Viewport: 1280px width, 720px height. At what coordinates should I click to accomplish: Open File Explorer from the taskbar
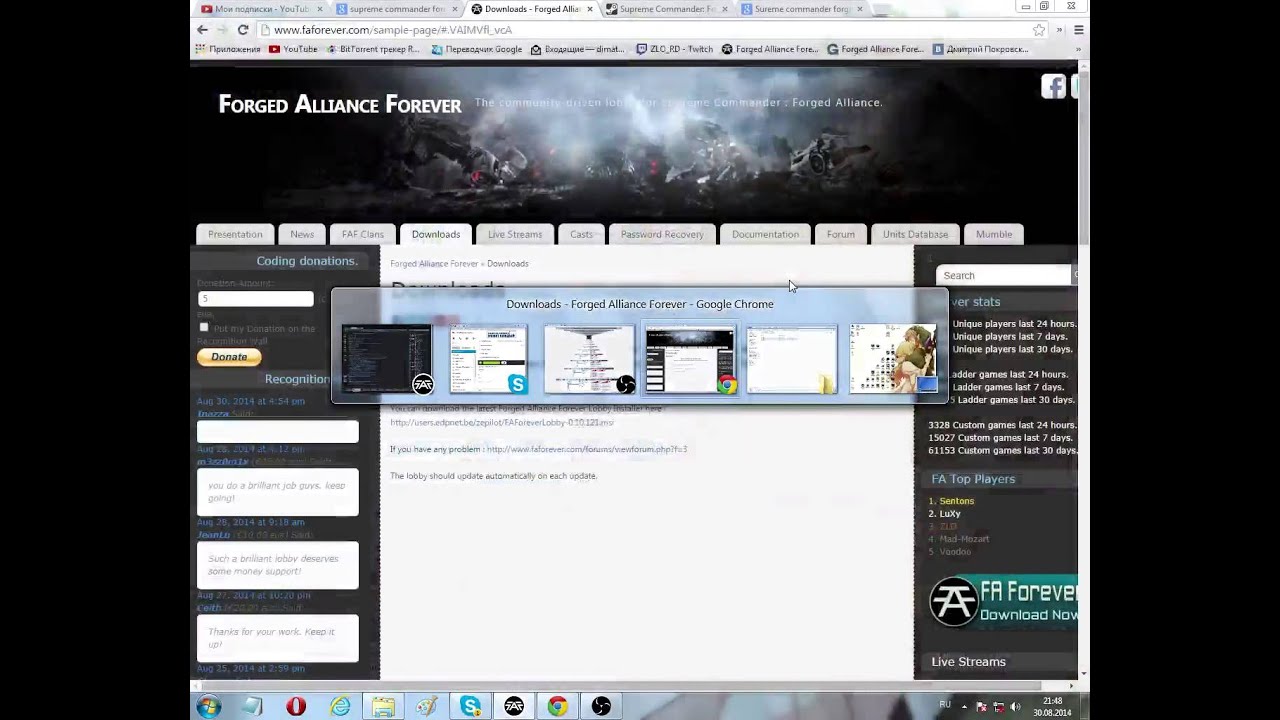pos(383,707)
